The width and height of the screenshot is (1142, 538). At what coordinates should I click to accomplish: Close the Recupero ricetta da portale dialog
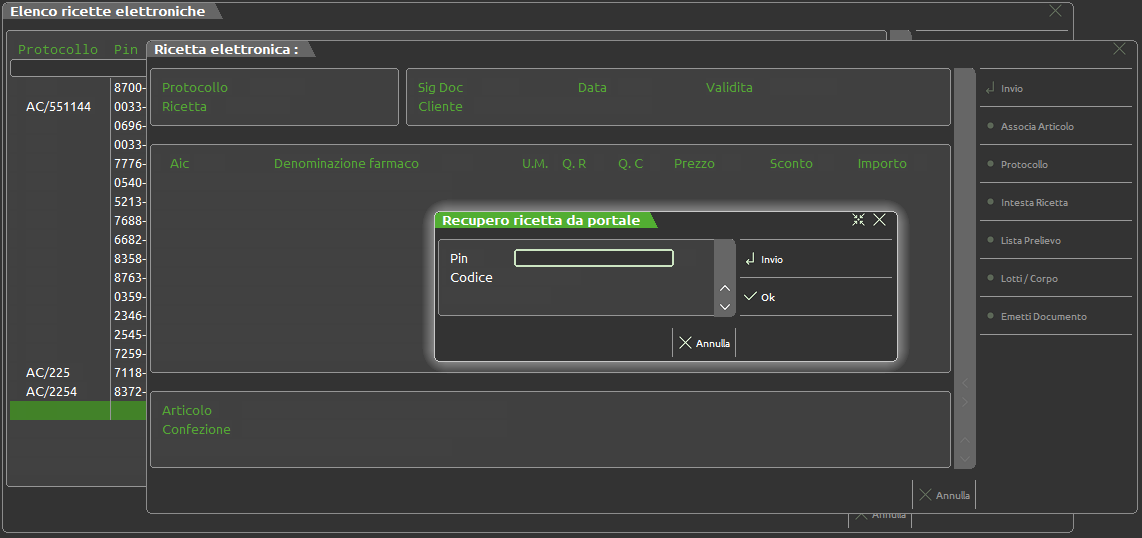click(880, 220)
